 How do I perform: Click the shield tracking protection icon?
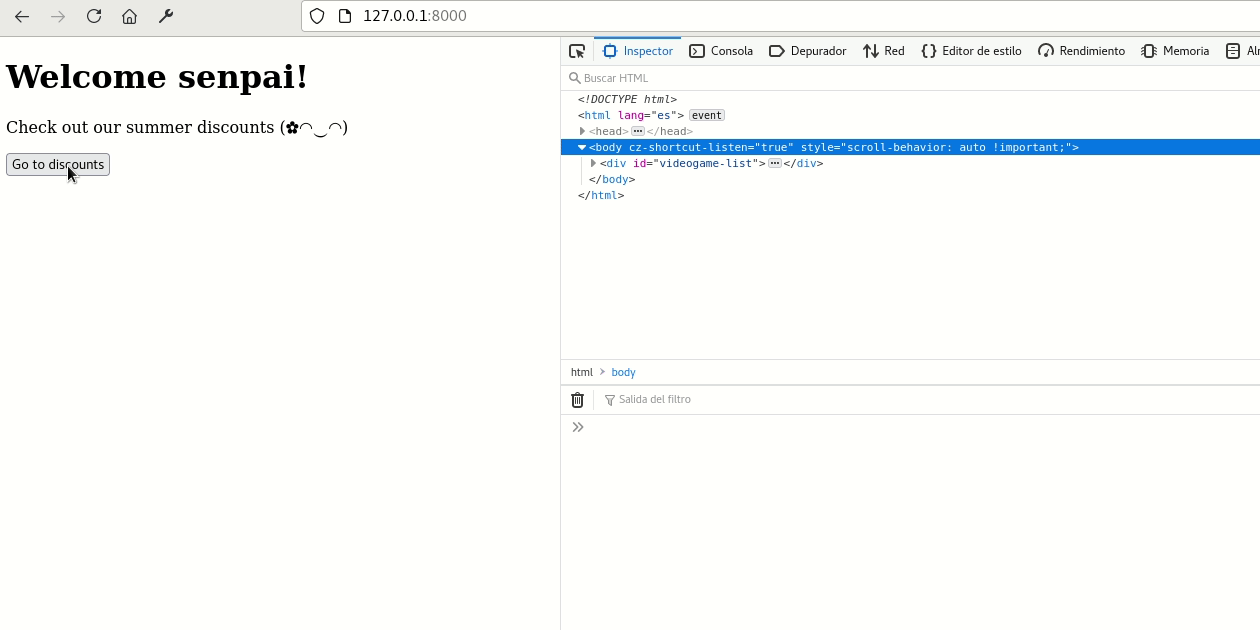point(317,16)
